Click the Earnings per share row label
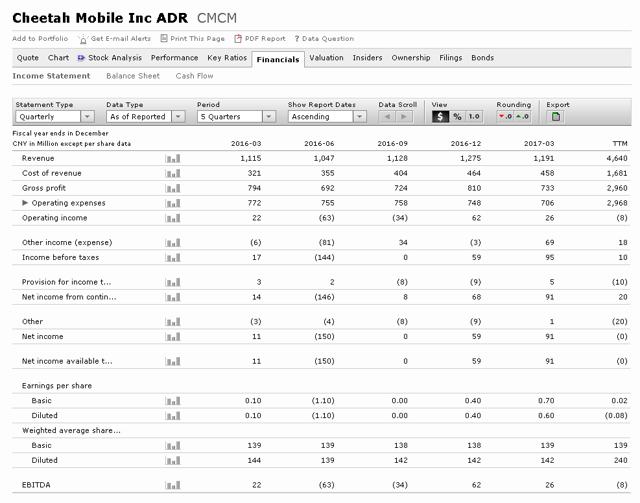Viewport: 640px width, 503px height. coord(57,386)
